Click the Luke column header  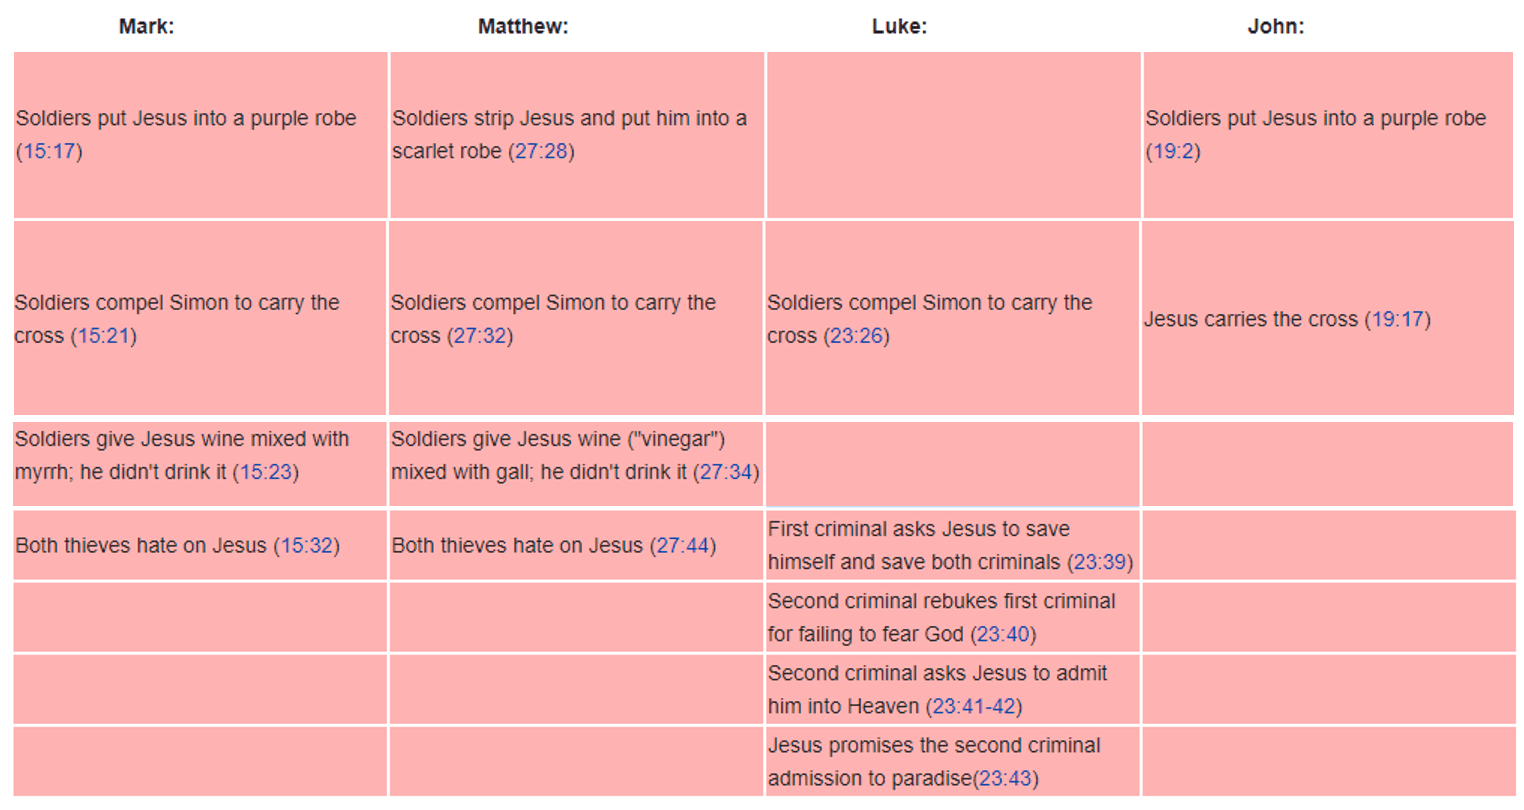[899, 27]
